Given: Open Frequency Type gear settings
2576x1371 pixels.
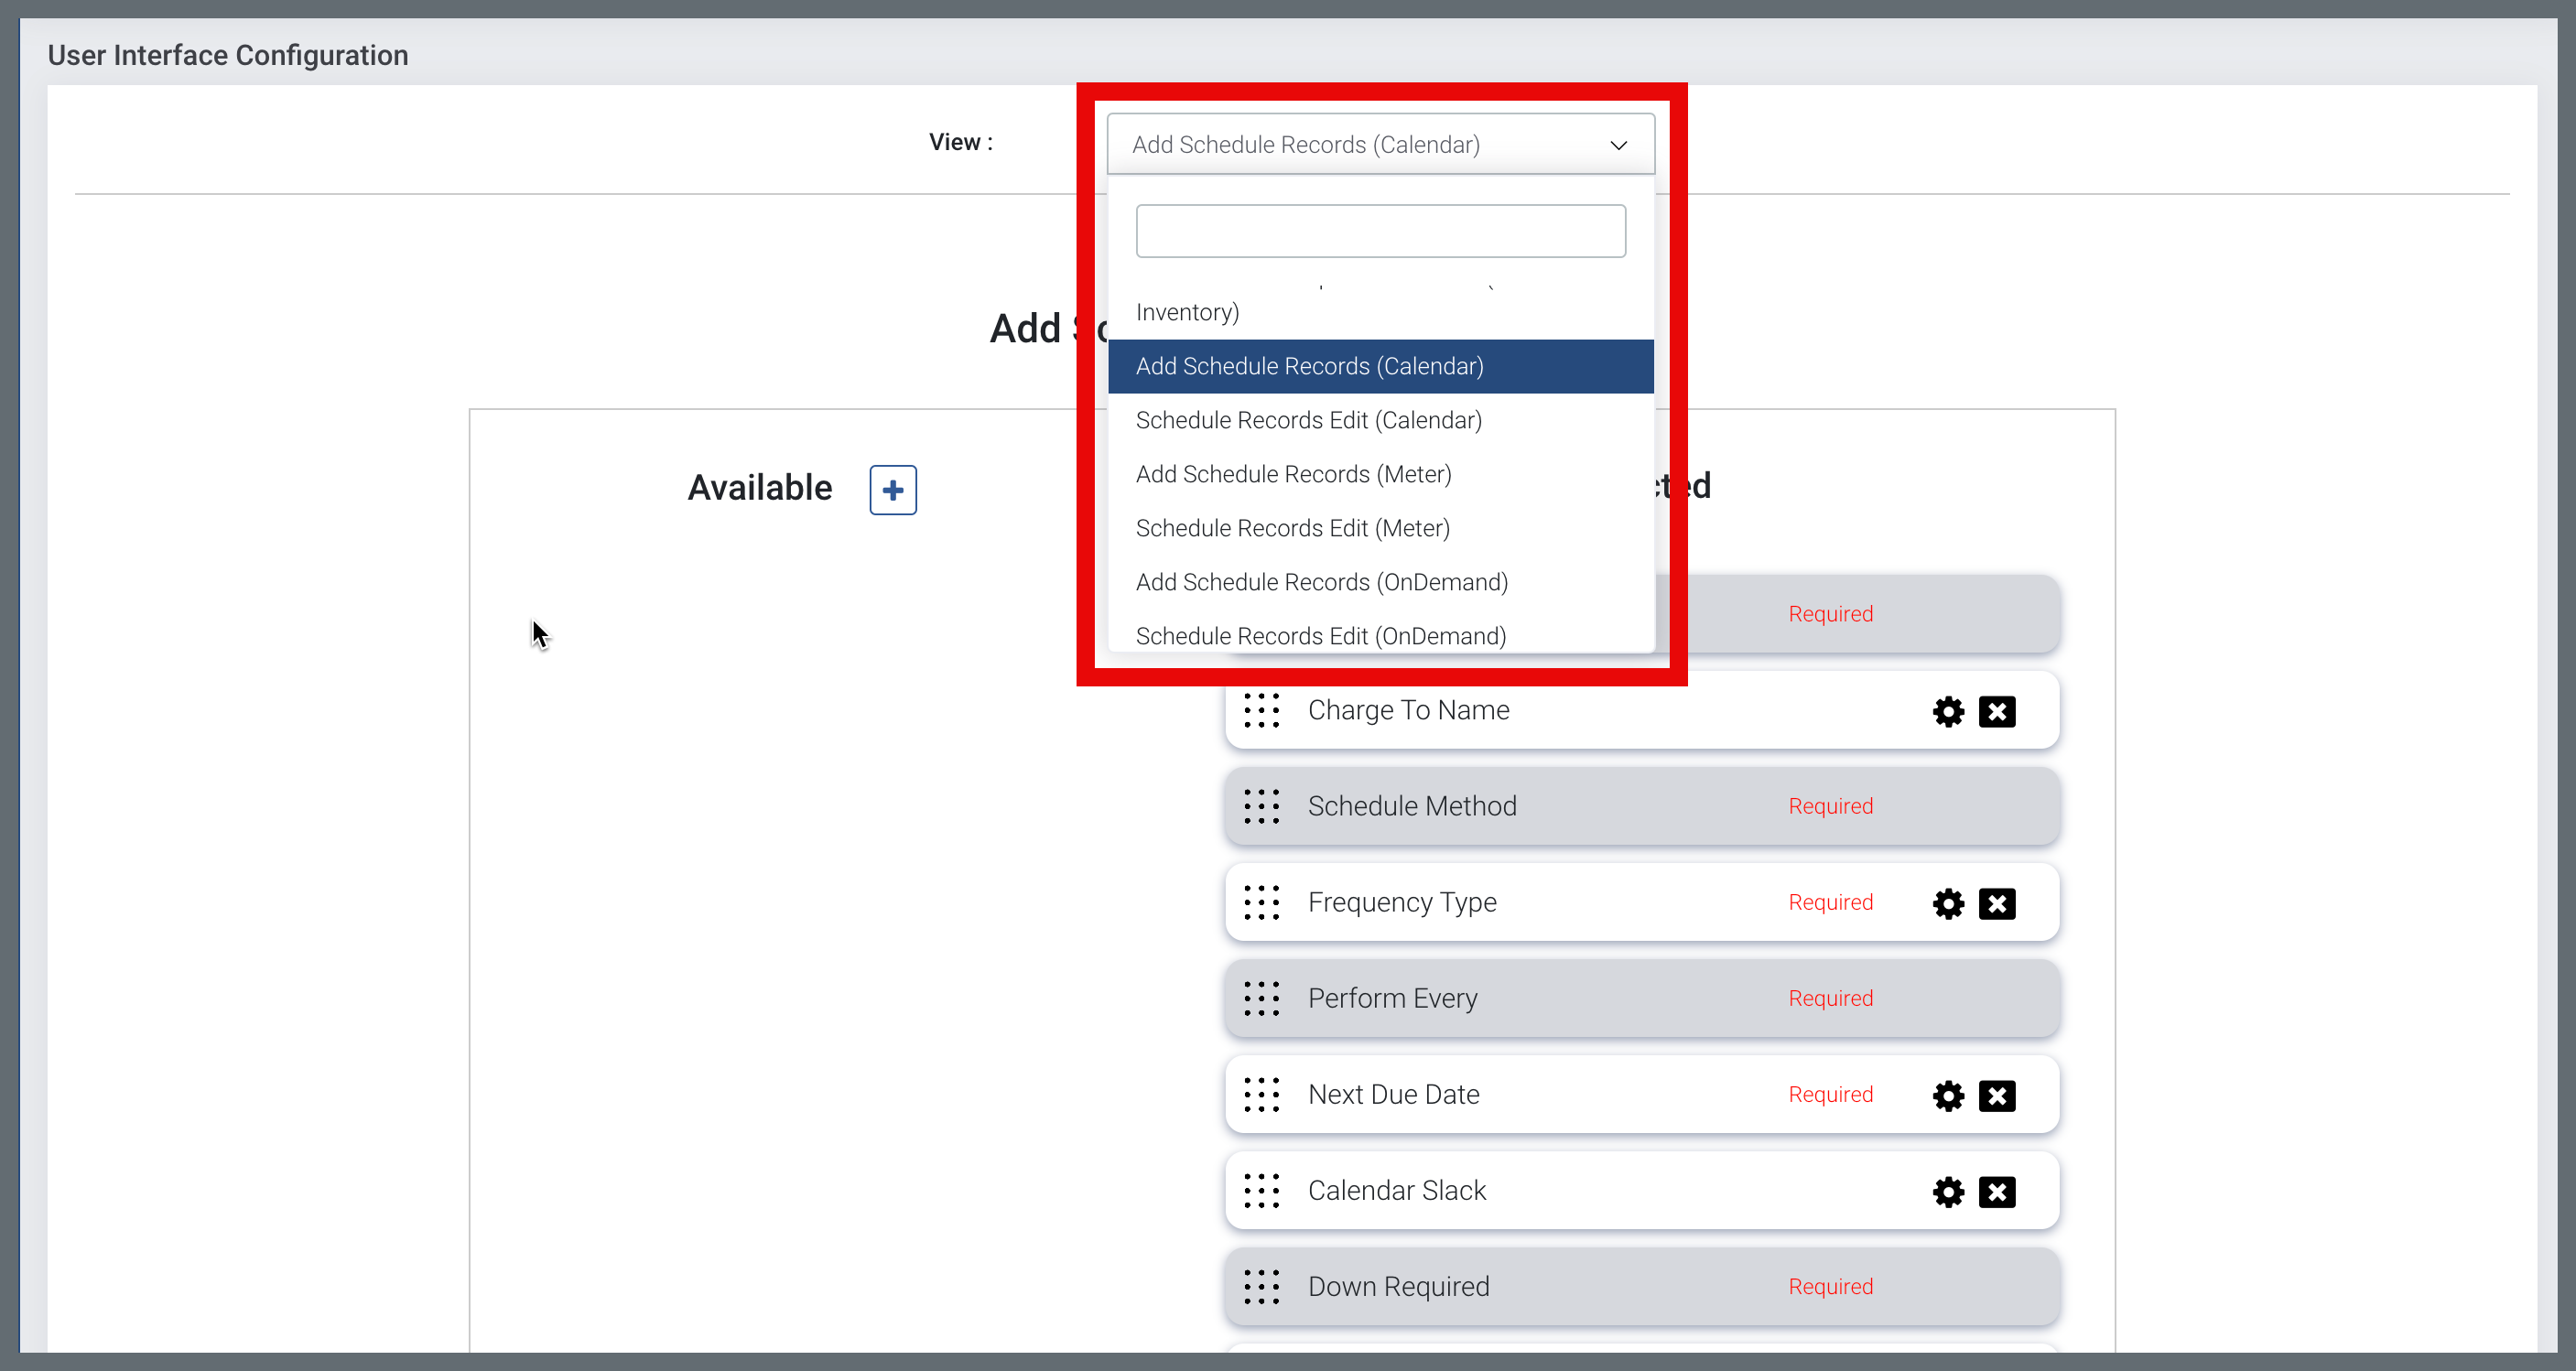Looking at the screenshot, I should pyautogui.click(x=1947, y=904).
